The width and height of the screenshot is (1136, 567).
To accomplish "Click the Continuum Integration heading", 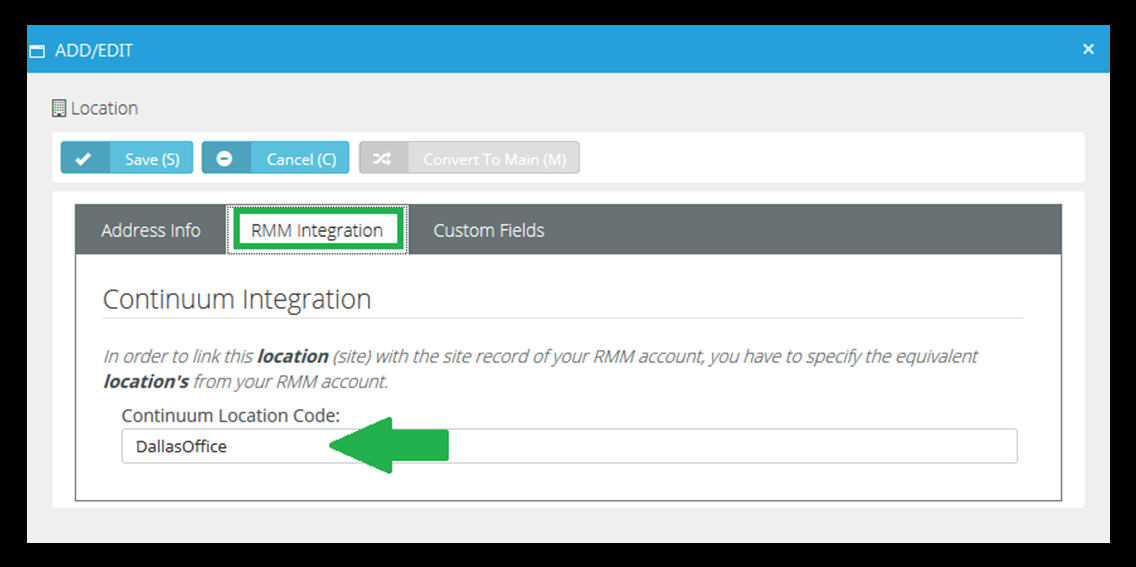I will [x=237, y=299].
